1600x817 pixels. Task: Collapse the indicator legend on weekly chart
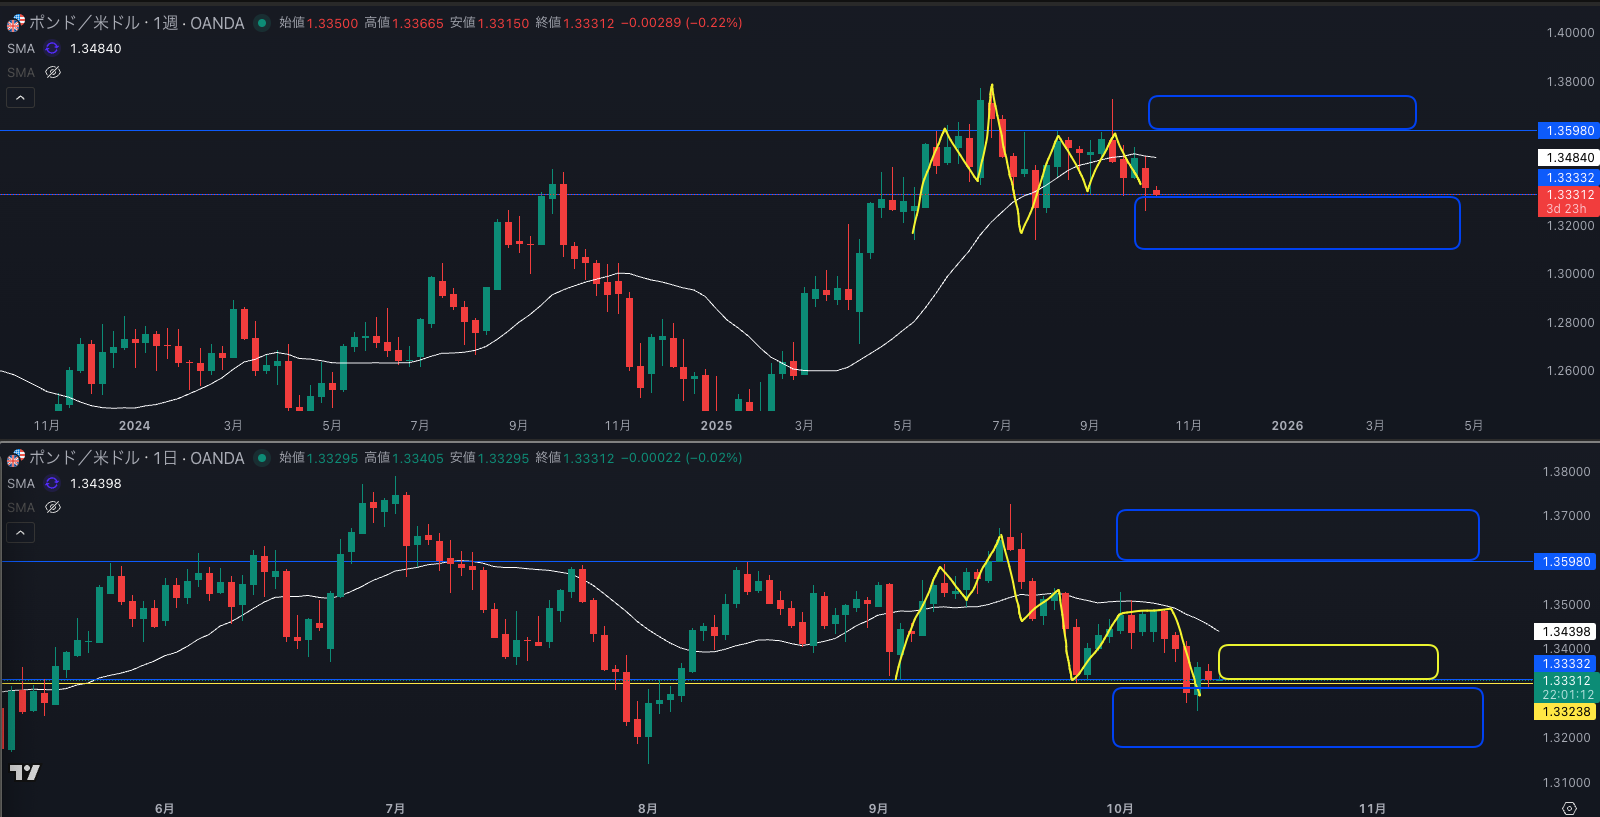click(x=20, y=97)
